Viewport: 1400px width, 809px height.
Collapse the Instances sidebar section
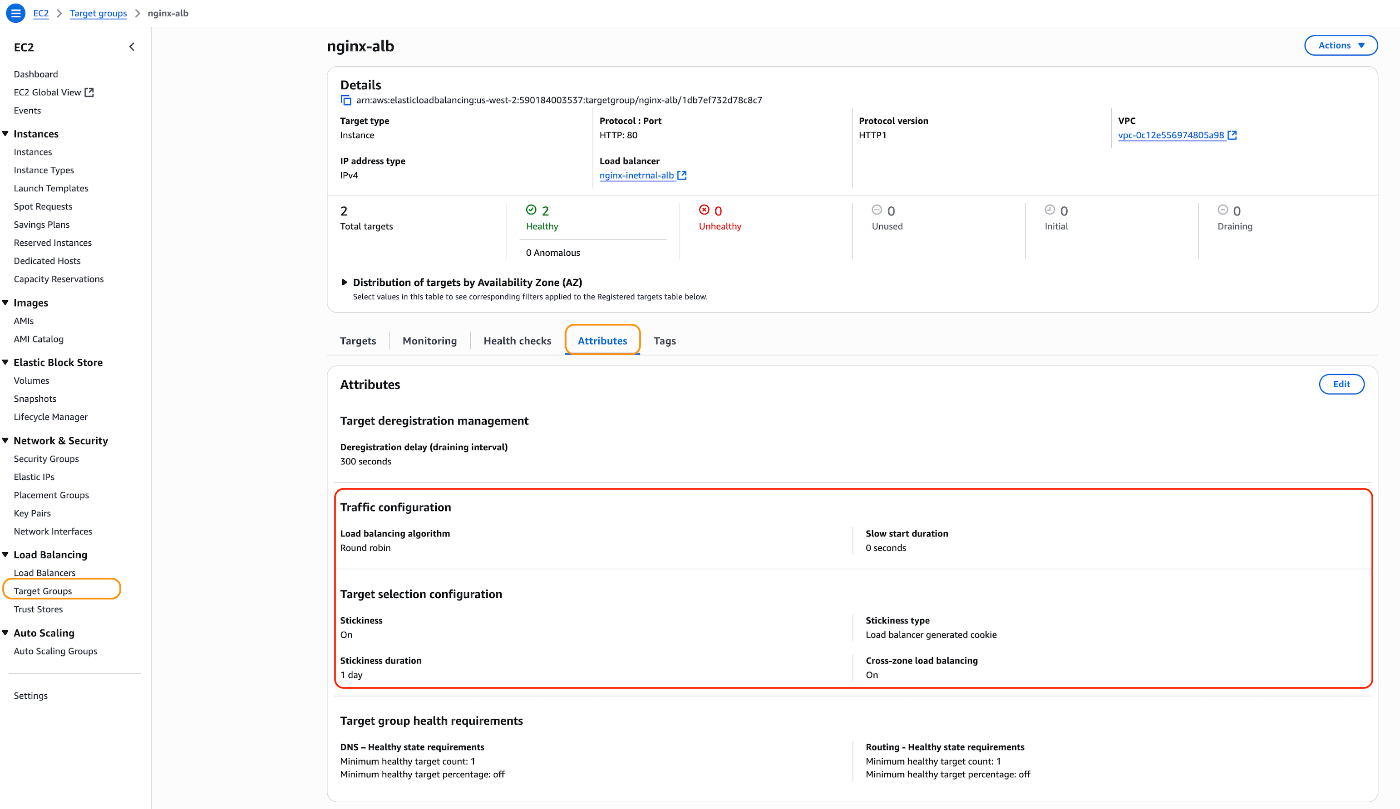(5, 134)
